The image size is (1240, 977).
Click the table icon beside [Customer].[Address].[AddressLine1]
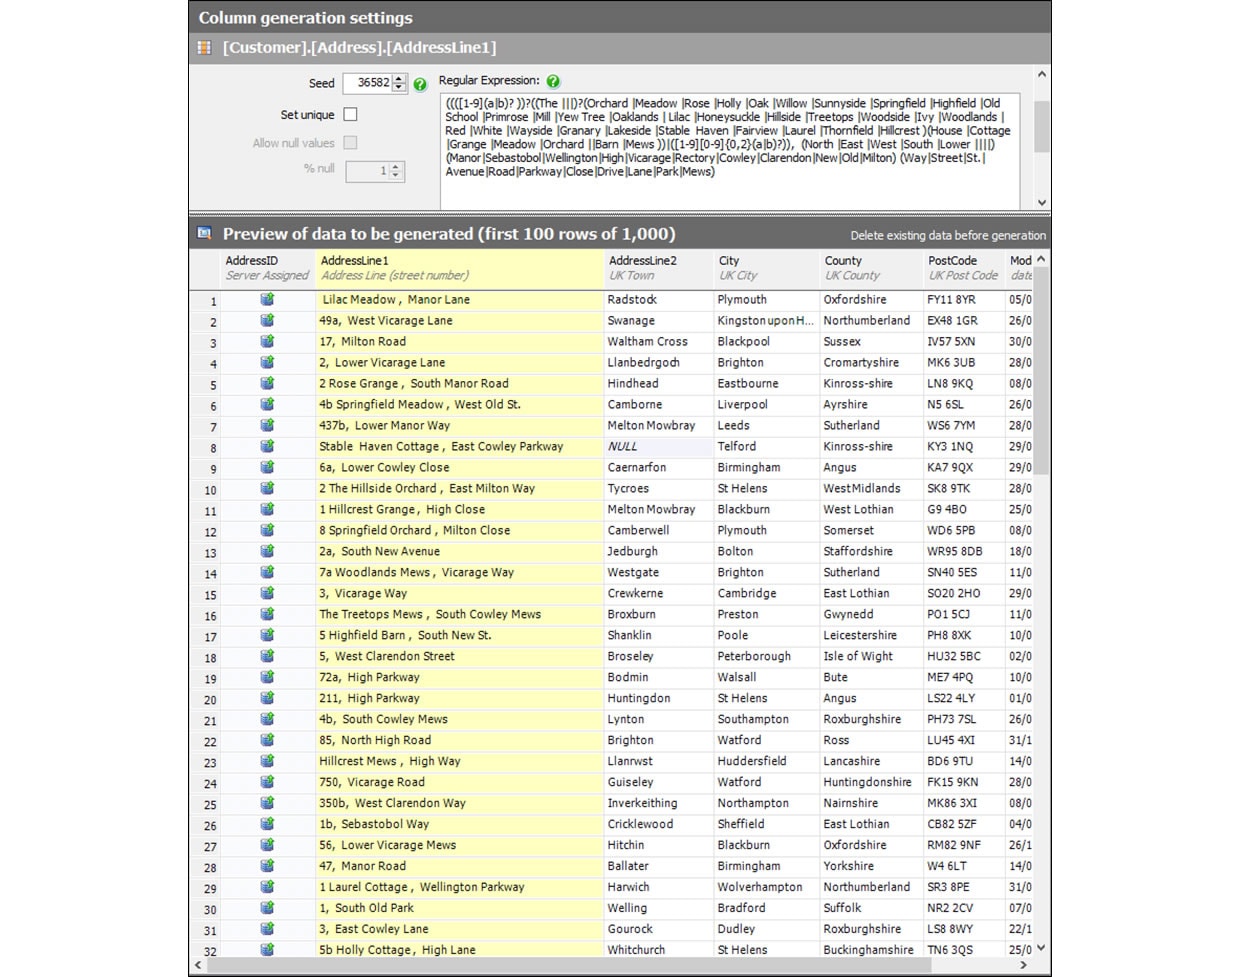point(204,48)
